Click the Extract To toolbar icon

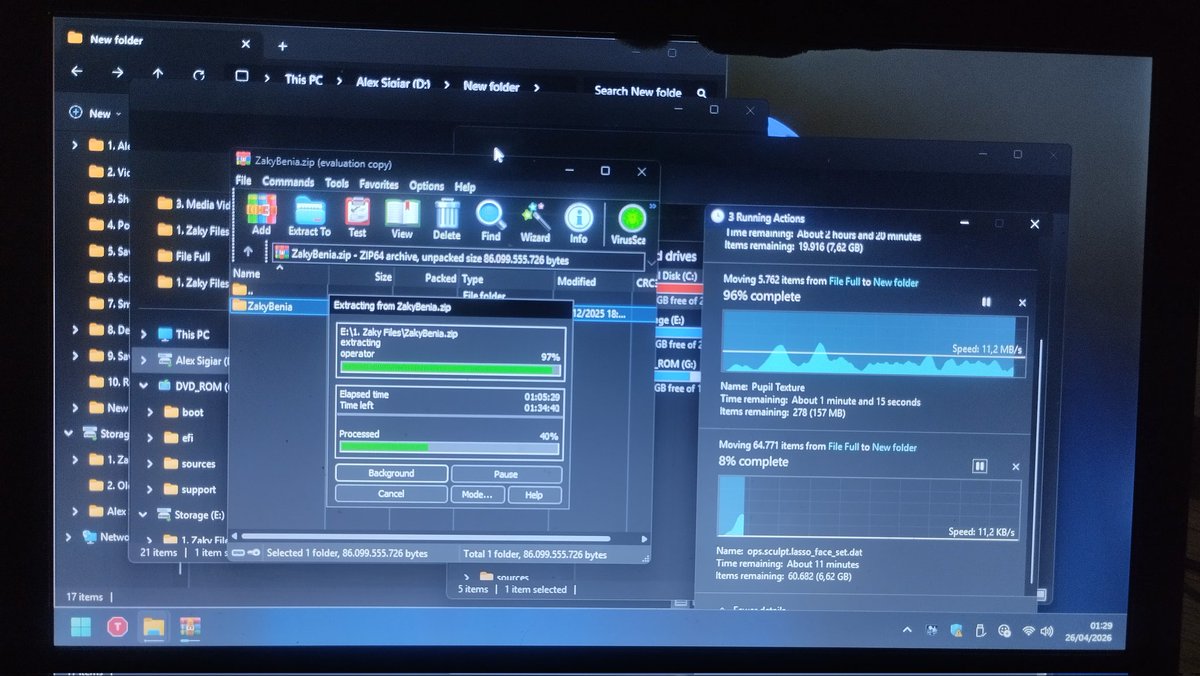309,218
